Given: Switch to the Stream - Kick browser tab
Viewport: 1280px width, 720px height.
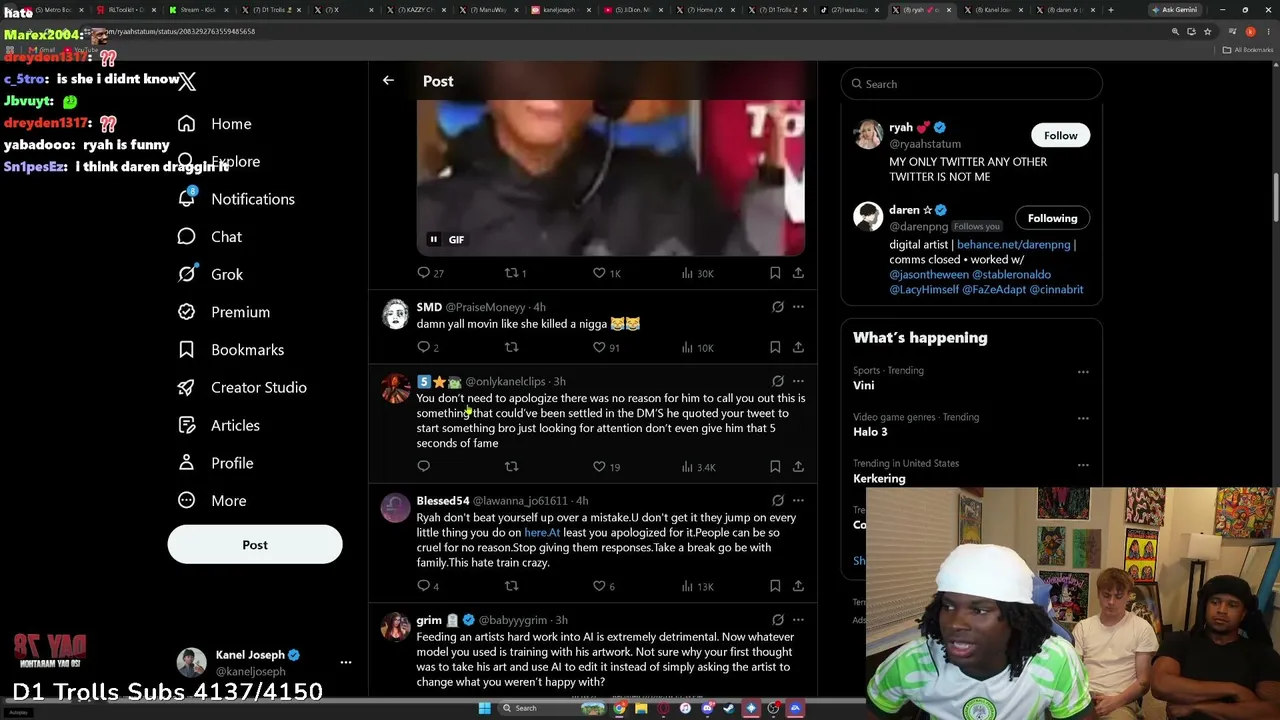Looking at the screenshot, I should 197,10.
